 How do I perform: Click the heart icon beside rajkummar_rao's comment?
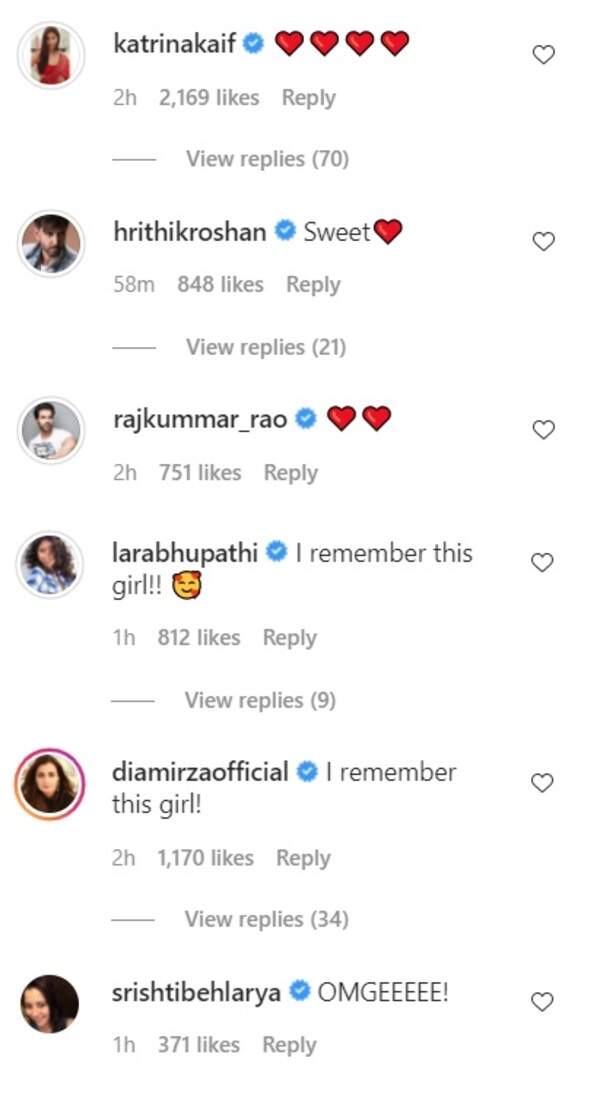(x=543, y=429)
